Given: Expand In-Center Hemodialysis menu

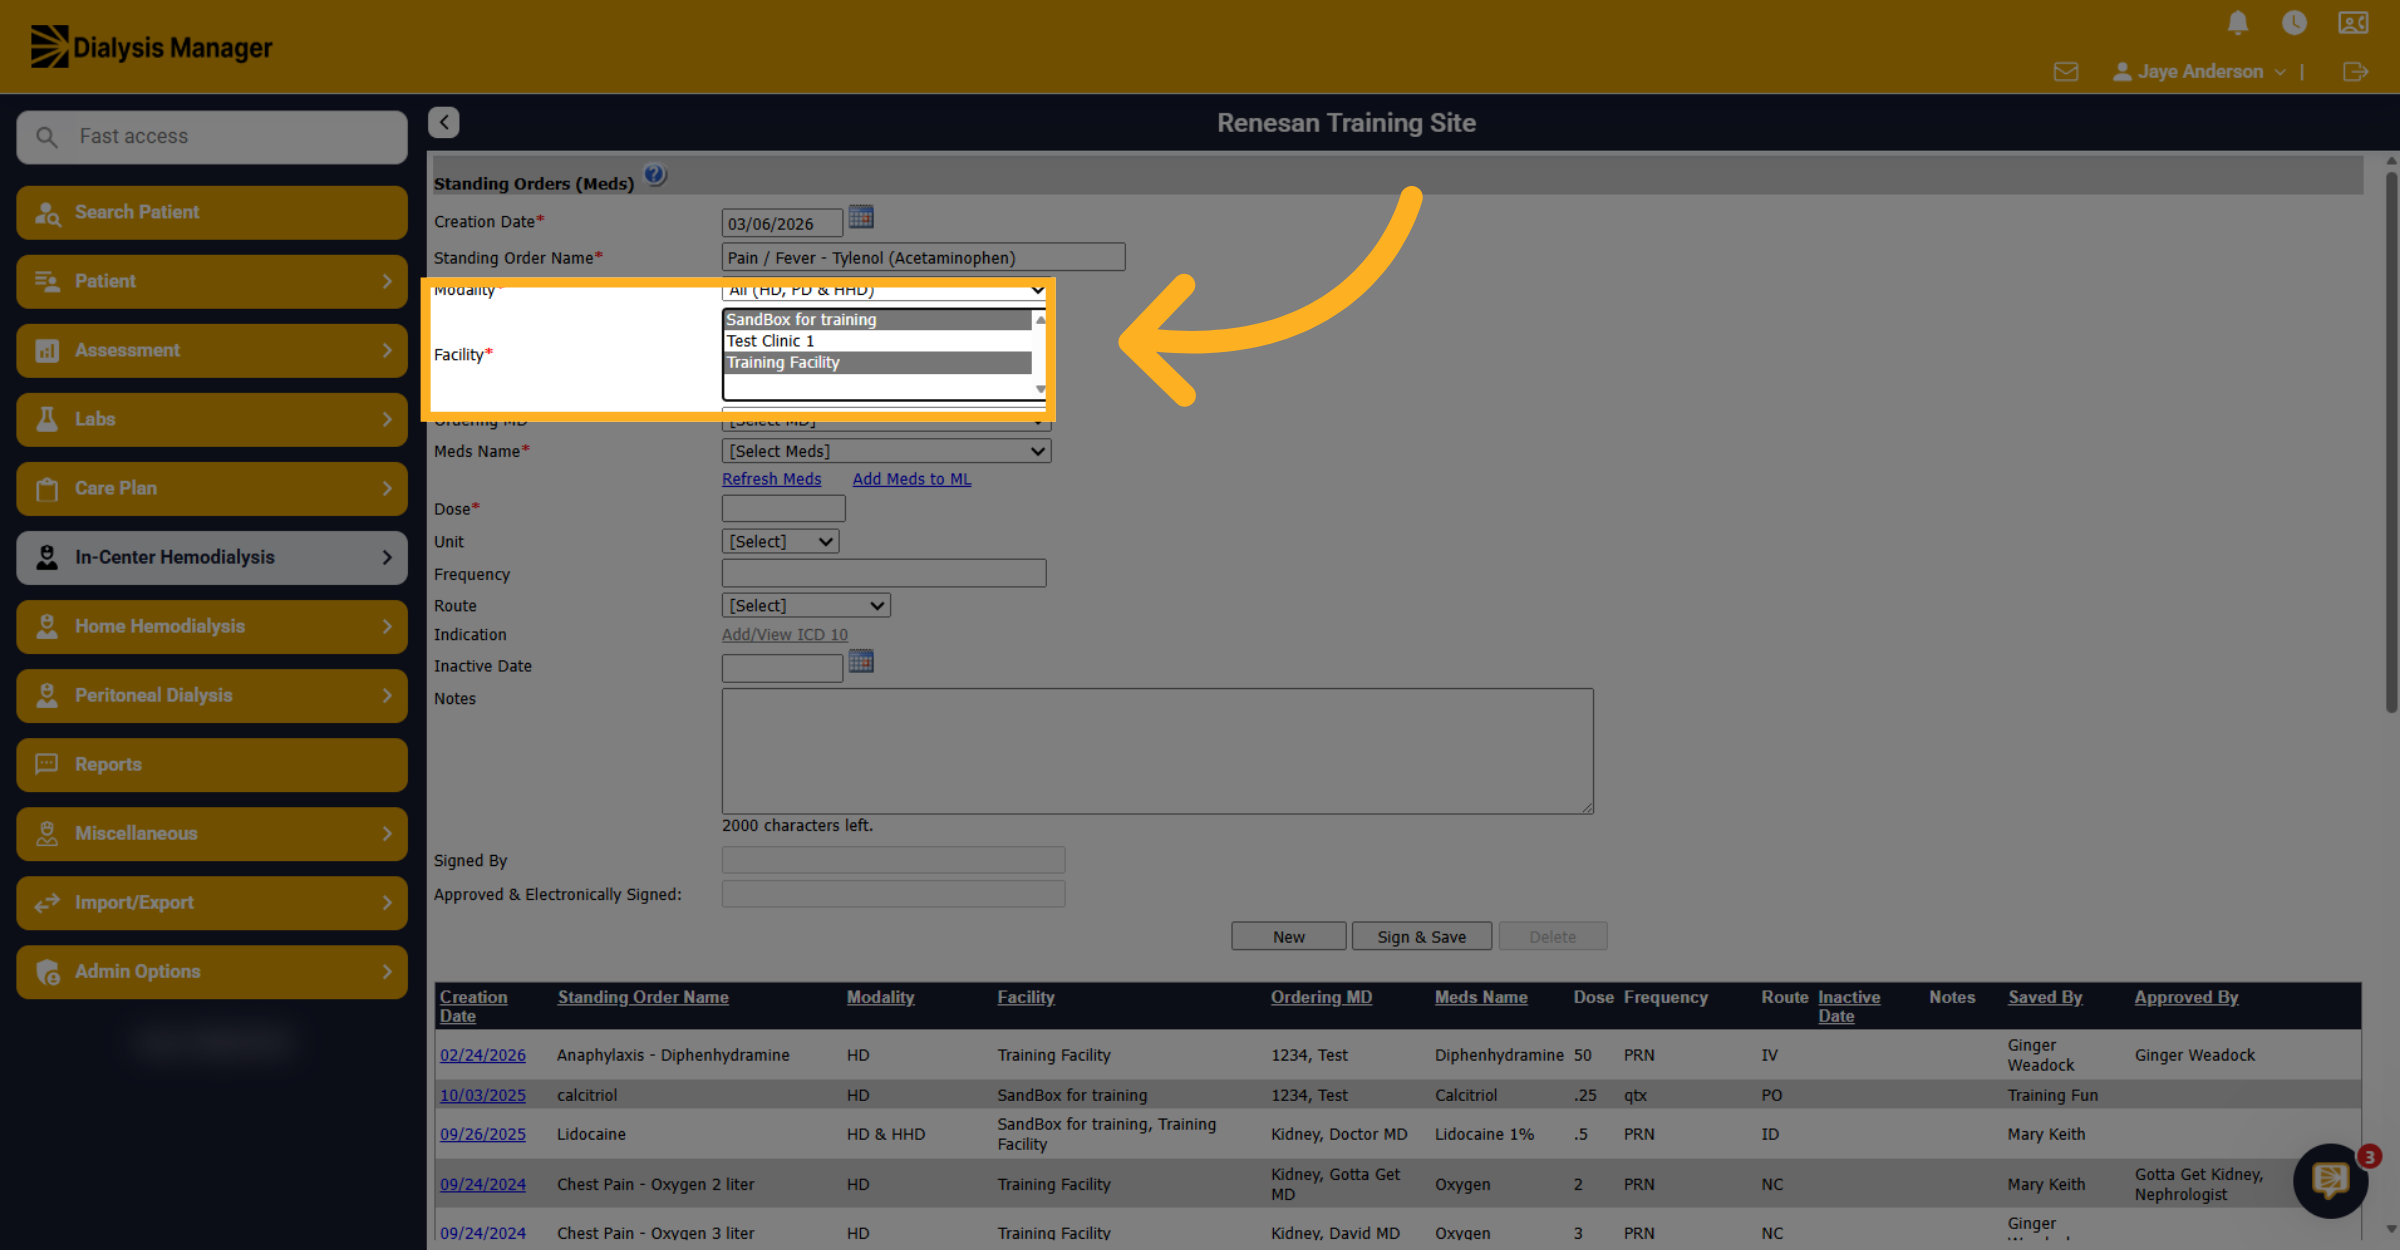Looking at the screenshot, I should [212, 557].
